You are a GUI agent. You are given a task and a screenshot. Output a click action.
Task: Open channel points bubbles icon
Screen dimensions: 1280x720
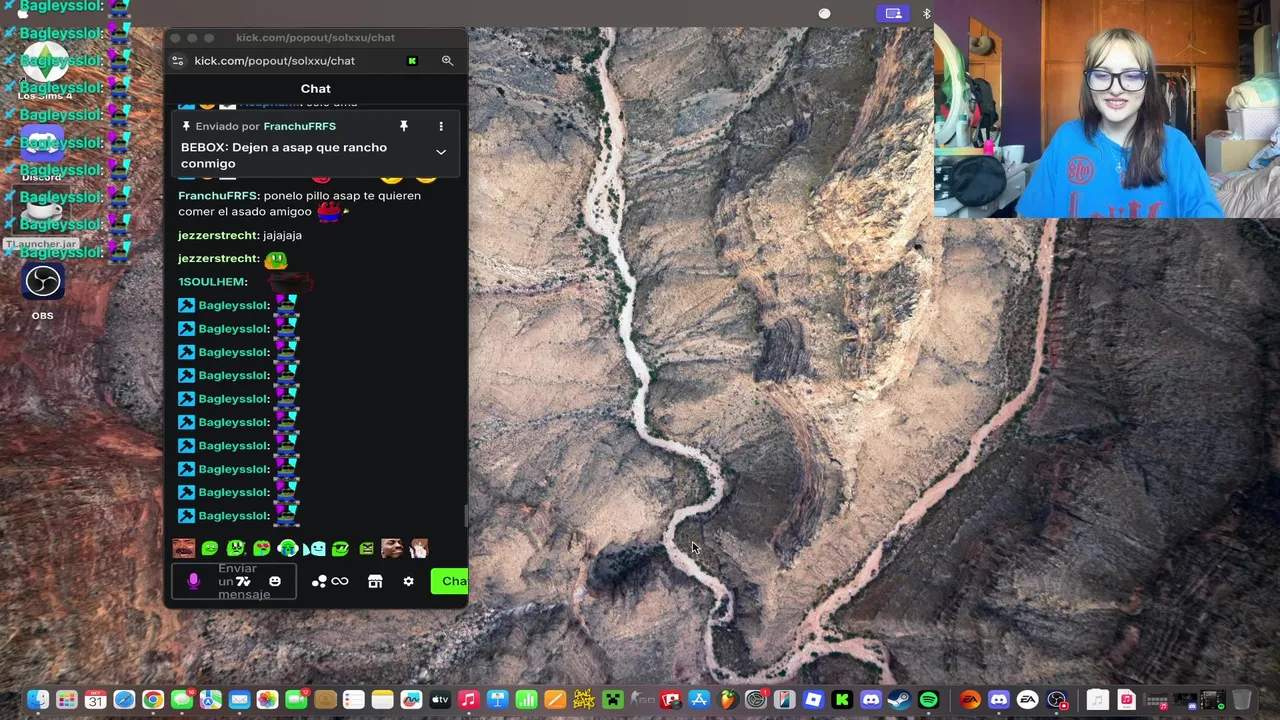click(319, 581)
